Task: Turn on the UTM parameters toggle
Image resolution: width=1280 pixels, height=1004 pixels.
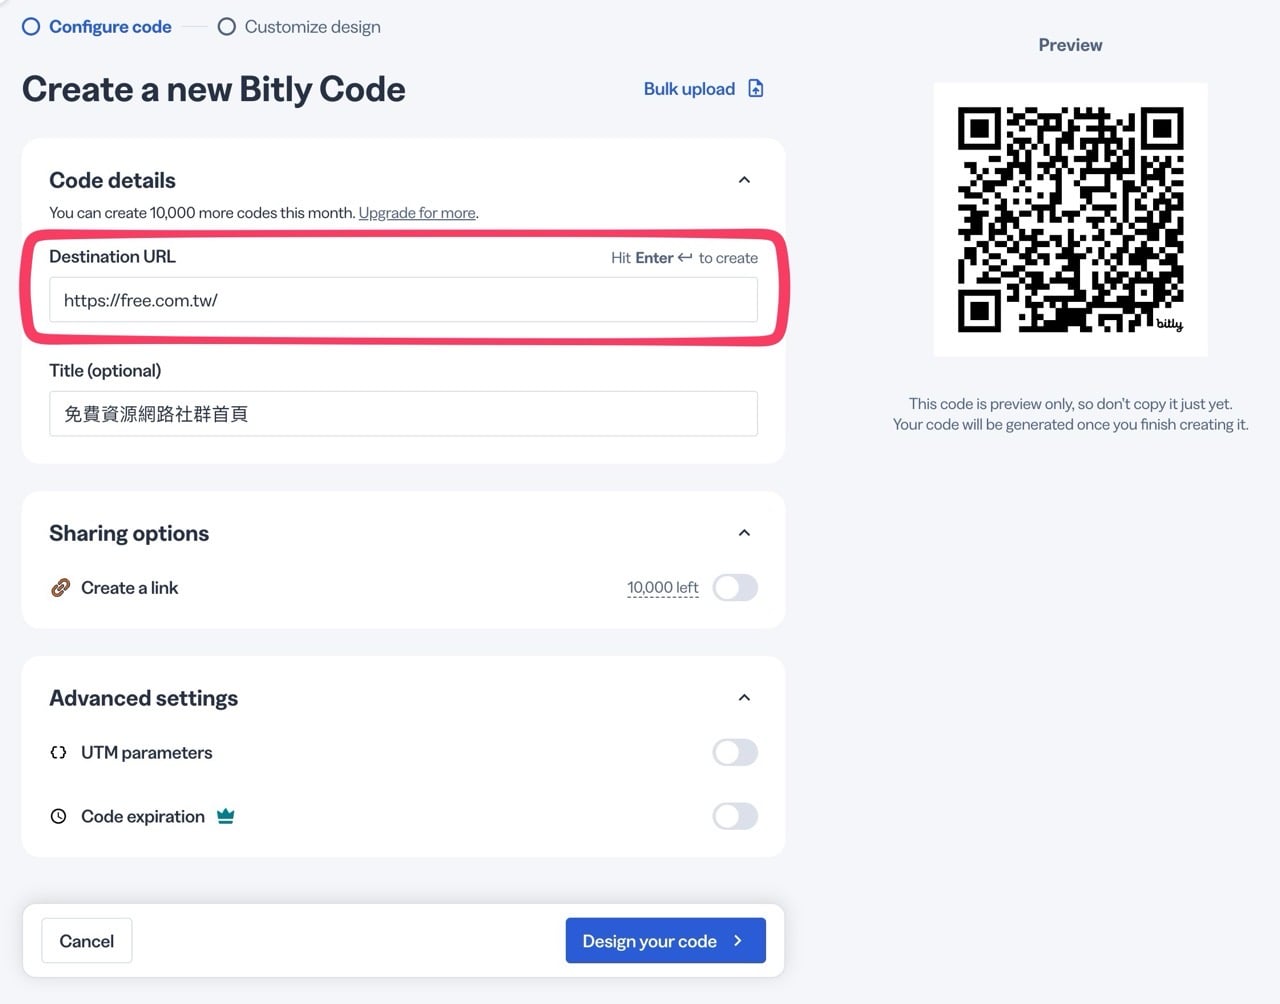Action: [x=735, y=752]
